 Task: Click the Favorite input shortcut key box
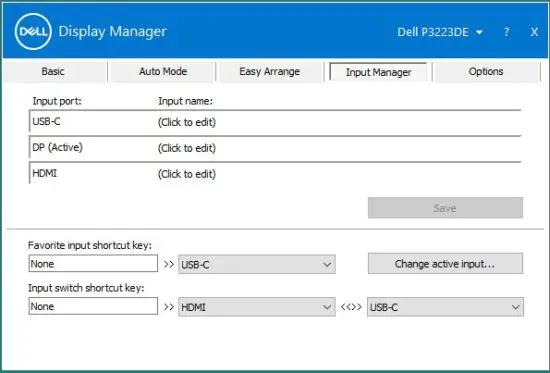93,264
